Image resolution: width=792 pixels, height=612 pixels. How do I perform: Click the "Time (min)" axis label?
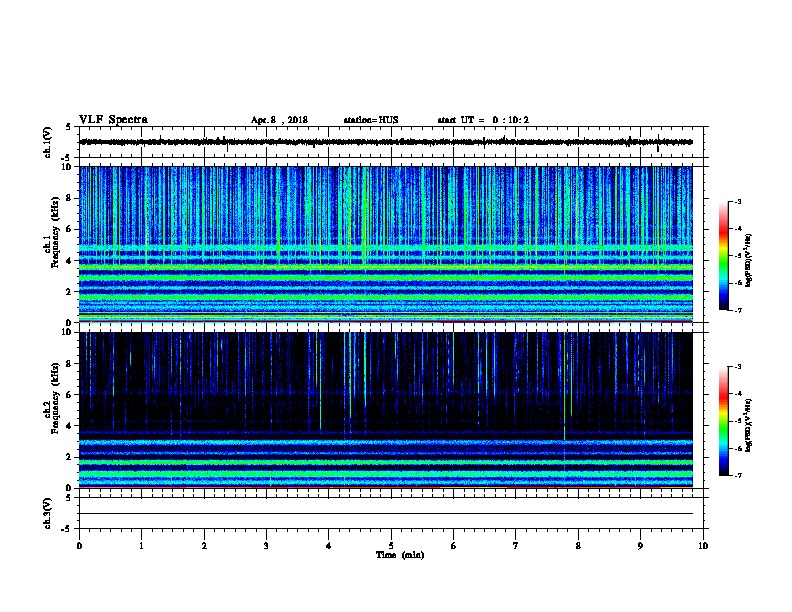click(400, 555)
